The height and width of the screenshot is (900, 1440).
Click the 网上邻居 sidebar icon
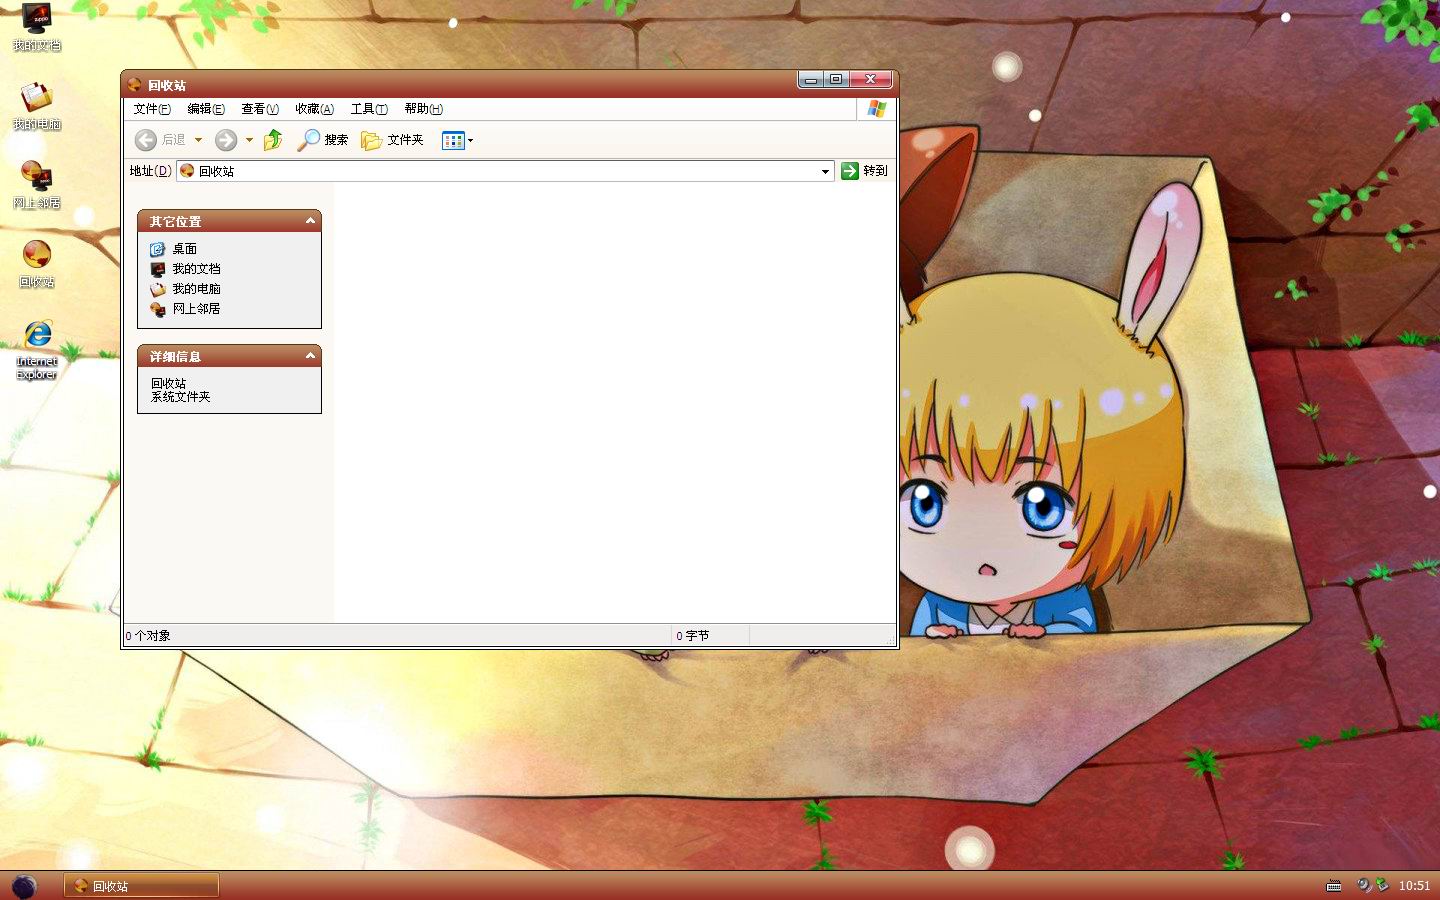[x=158, y=309]
